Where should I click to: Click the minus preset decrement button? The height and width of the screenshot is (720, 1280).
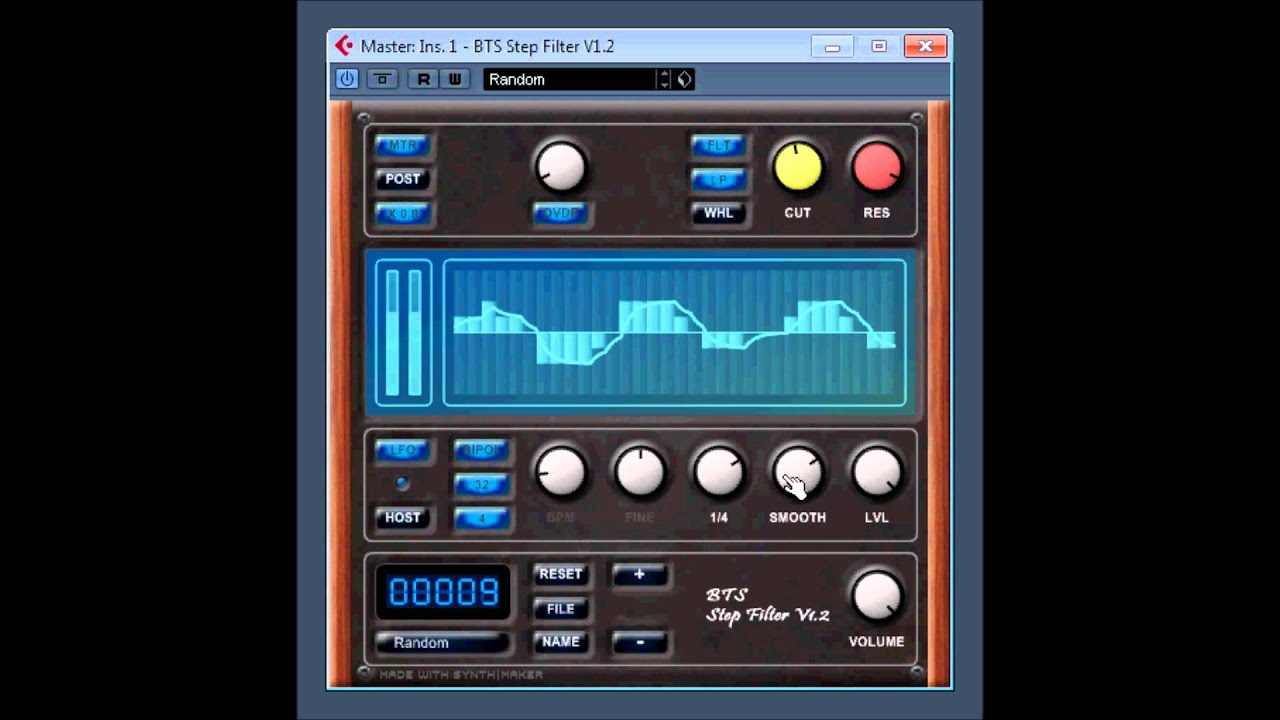(639, 642)
